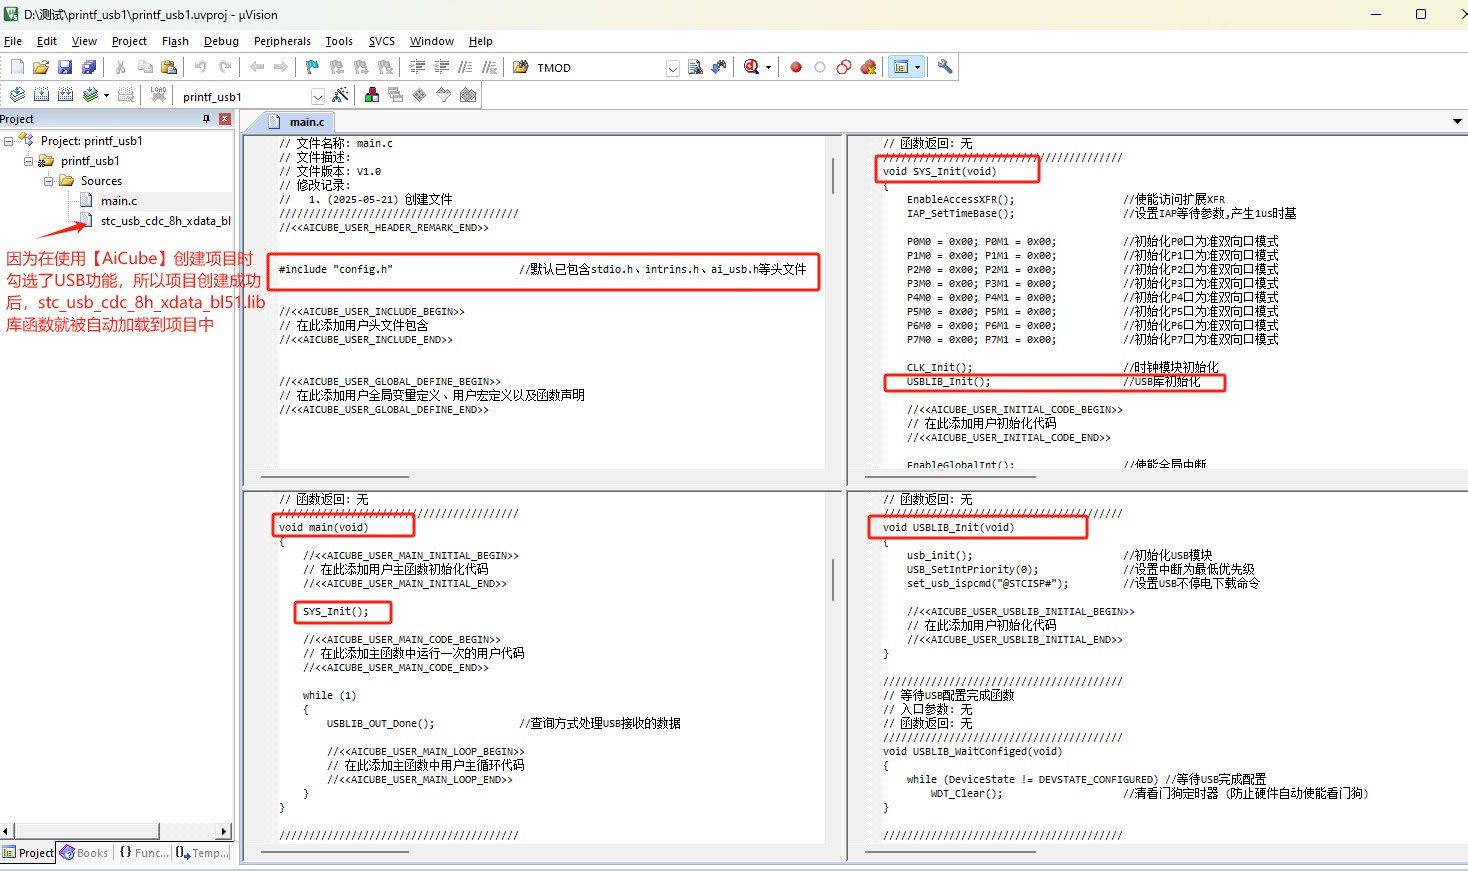
Task: Insert a bookmark with the flag icon
Action: click(312, 67)
